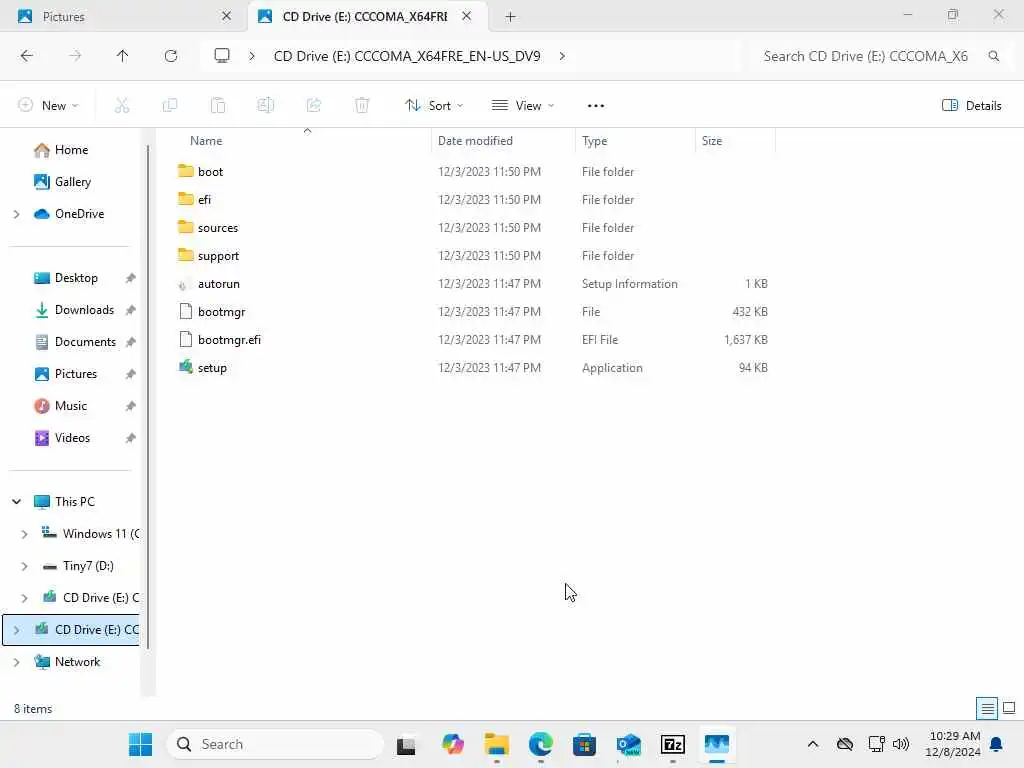Open Documents quick access folder

click(75, 342)
